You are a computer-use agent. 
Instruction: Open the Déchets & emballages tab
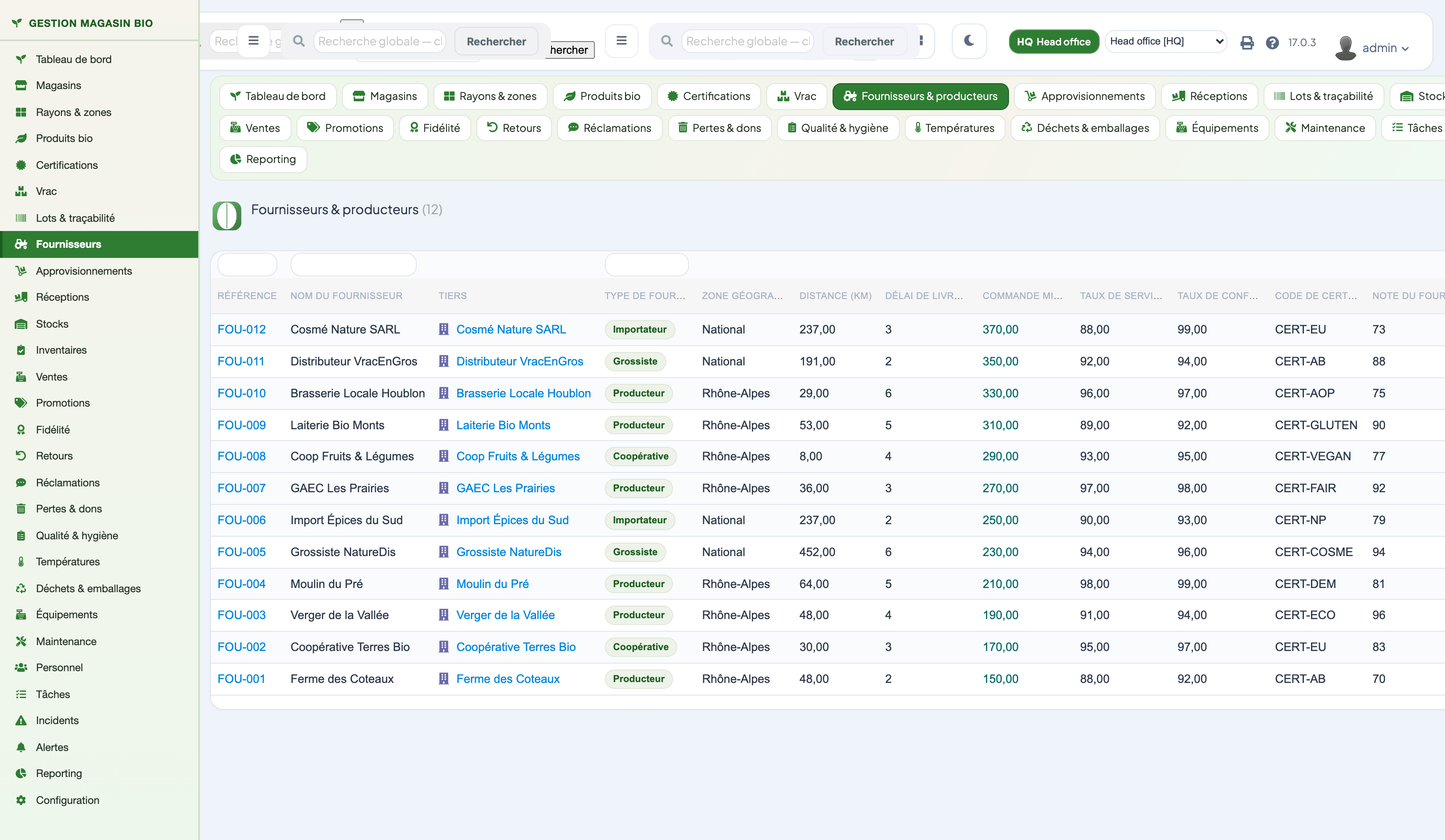1085,128
